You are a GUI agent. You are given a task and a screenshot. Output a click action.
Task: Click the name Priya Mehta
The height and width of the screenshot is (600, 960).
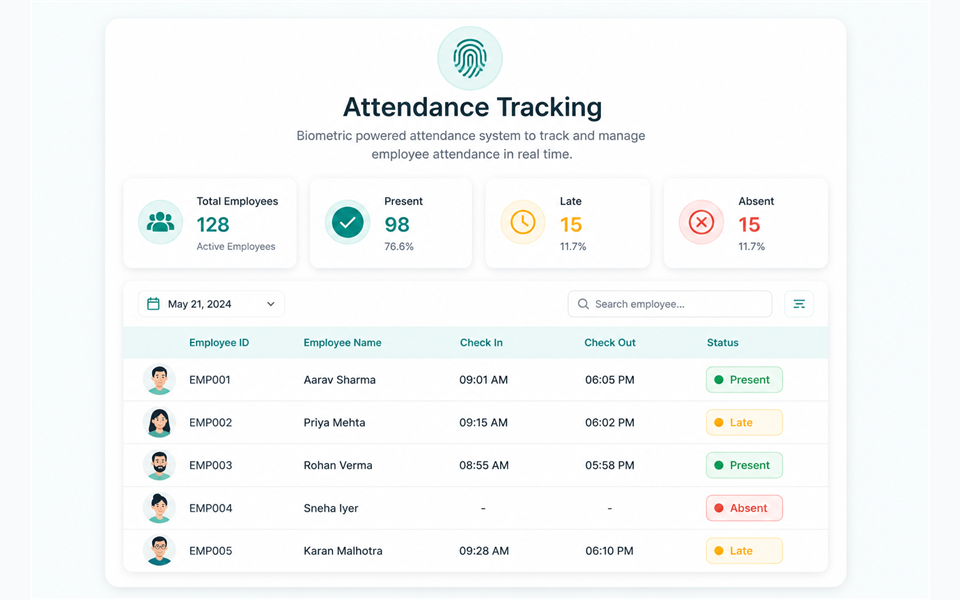[x=334, y=422]
